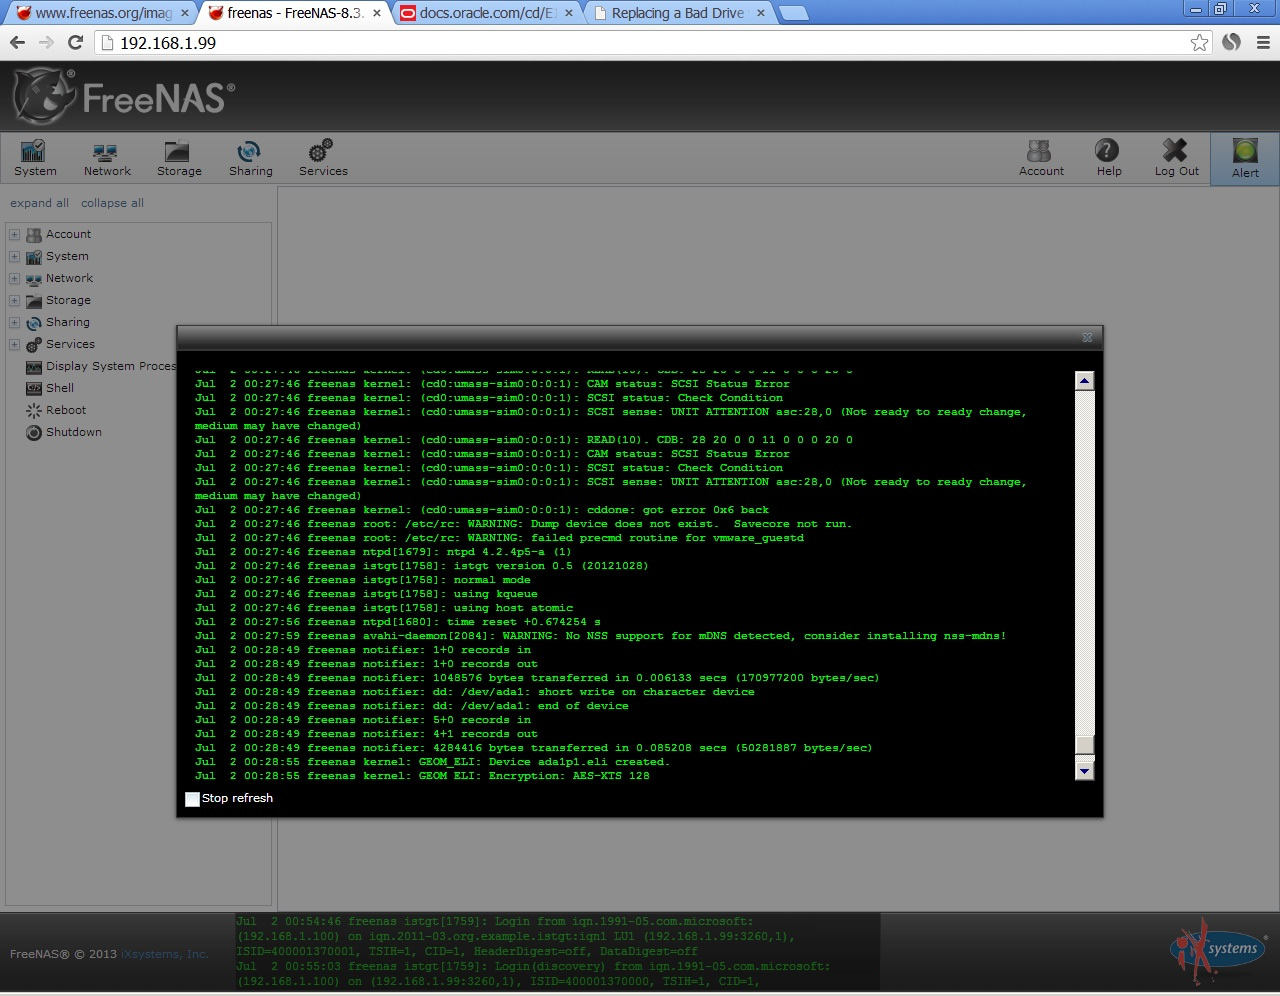Expand the Services tree node
Screen dimensions: 1280x996
tap(14, 345)
